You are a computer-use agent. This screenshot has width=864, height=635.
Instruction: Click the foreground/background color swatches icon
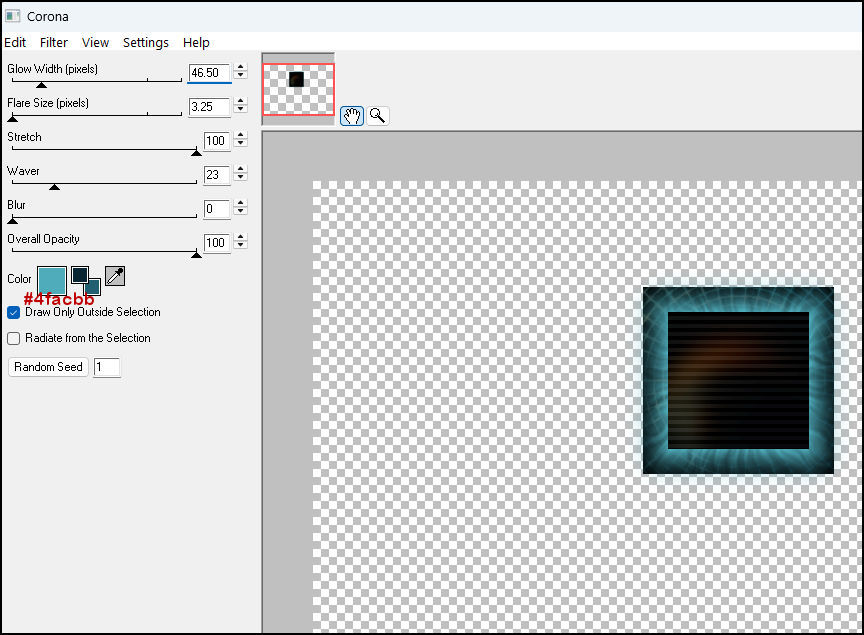pos(85,280)
